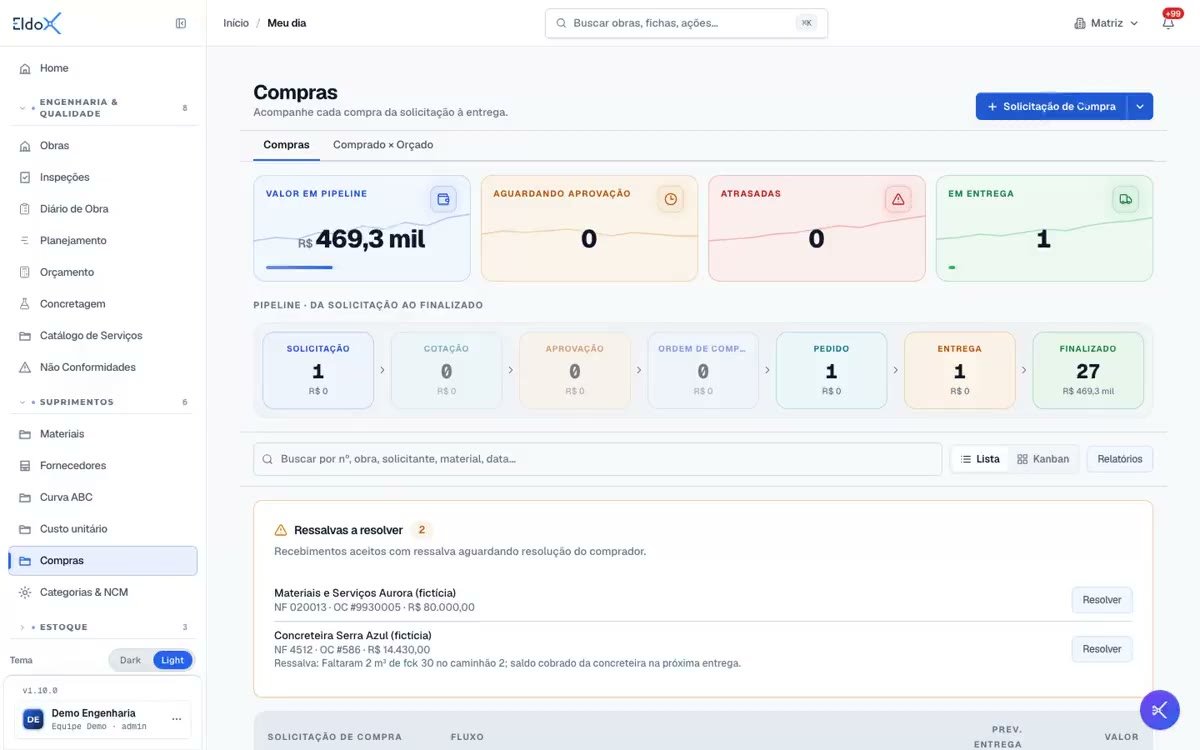Collapse the sidebar panel icon
1200x750 pixels.
tap(181, 23)
